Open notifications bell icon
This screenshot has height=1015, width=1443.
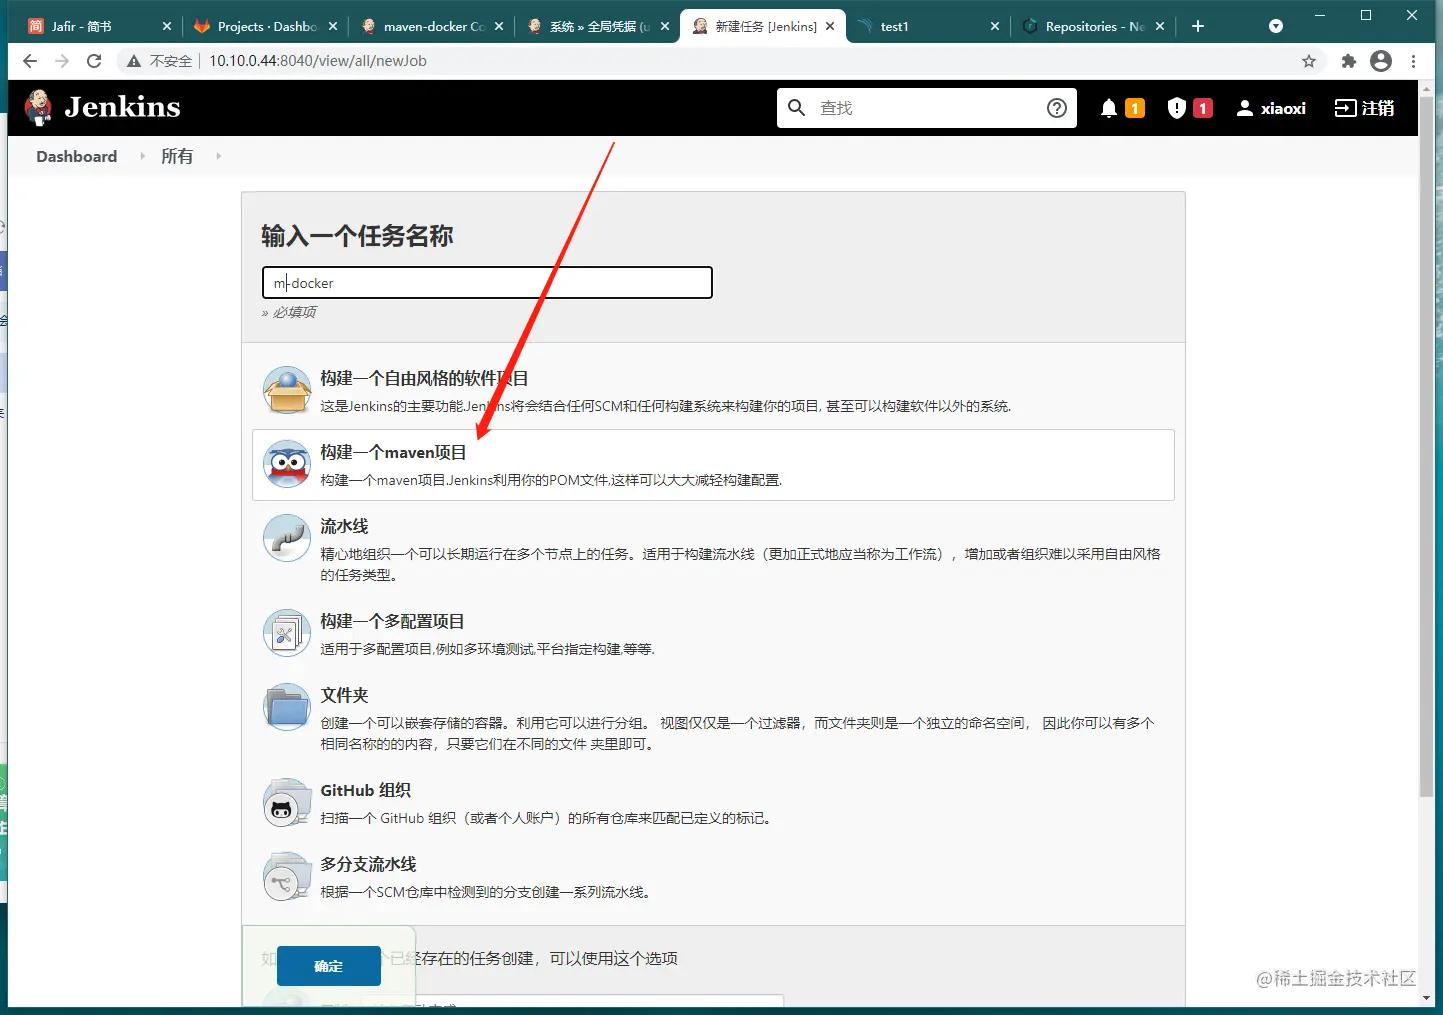pos(1109,108)
